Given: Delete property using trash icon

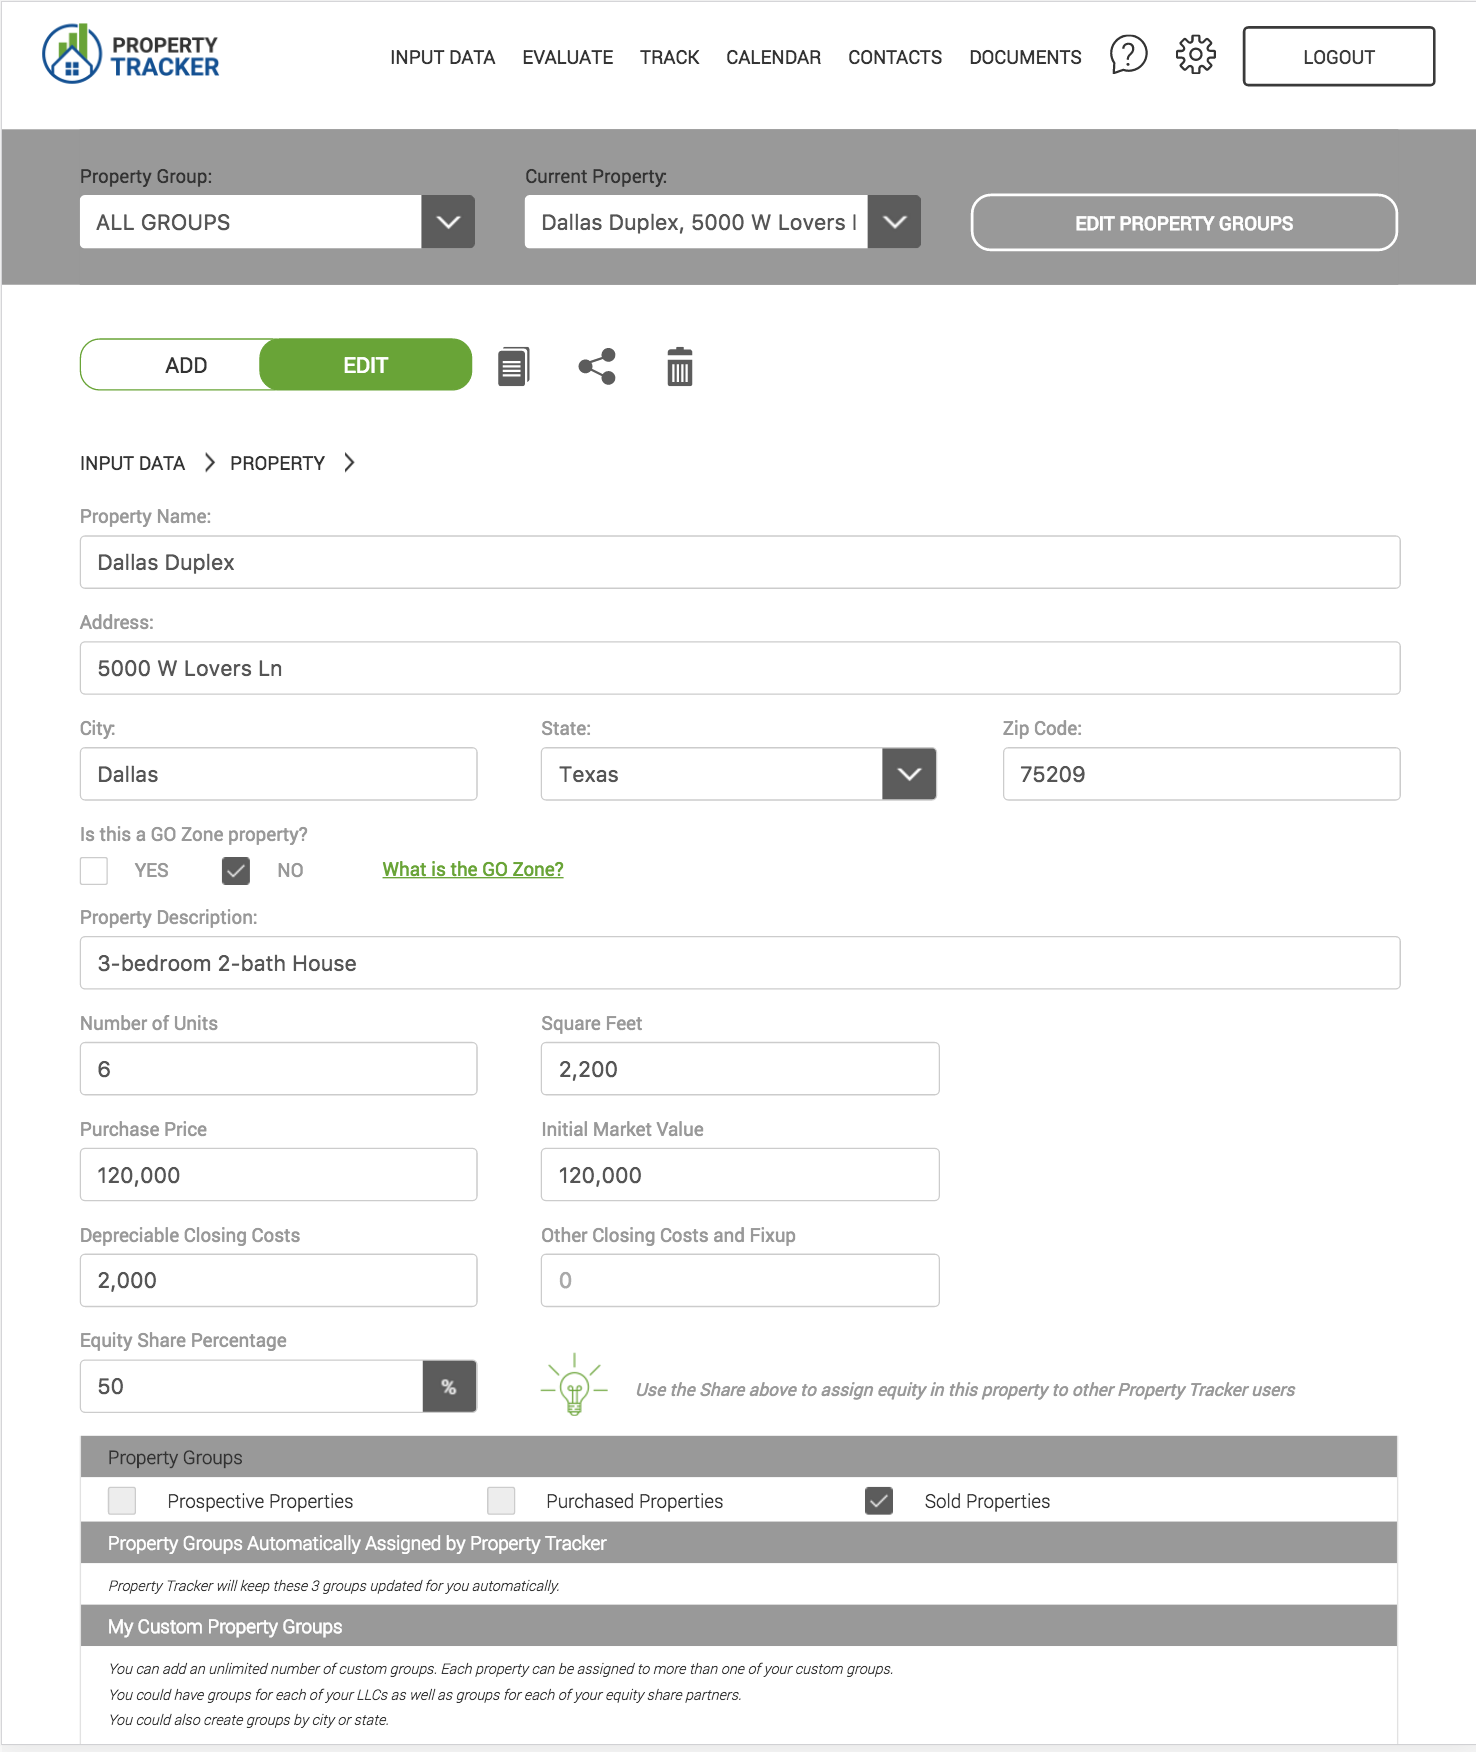Looking at the screenshot, I should point(679,367).
